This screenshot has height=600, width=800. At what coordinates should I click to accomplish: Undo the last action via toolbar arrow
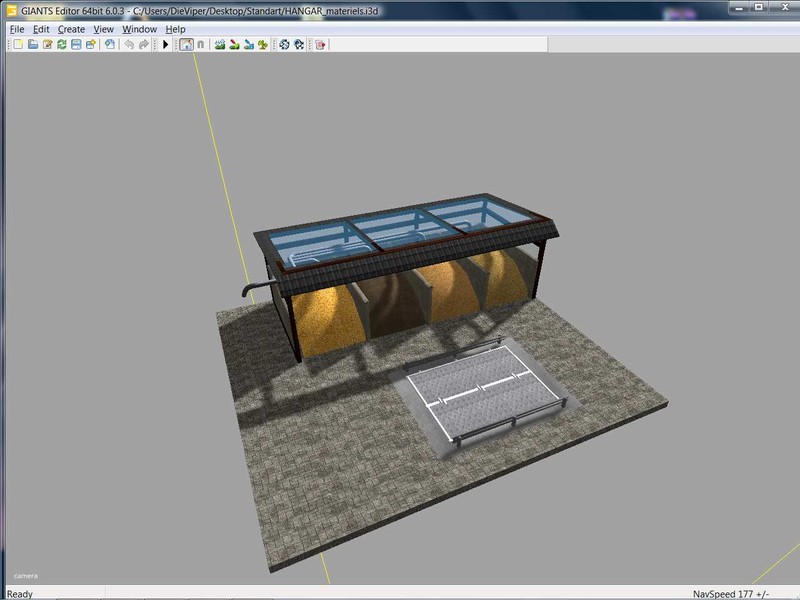[129, 45]
